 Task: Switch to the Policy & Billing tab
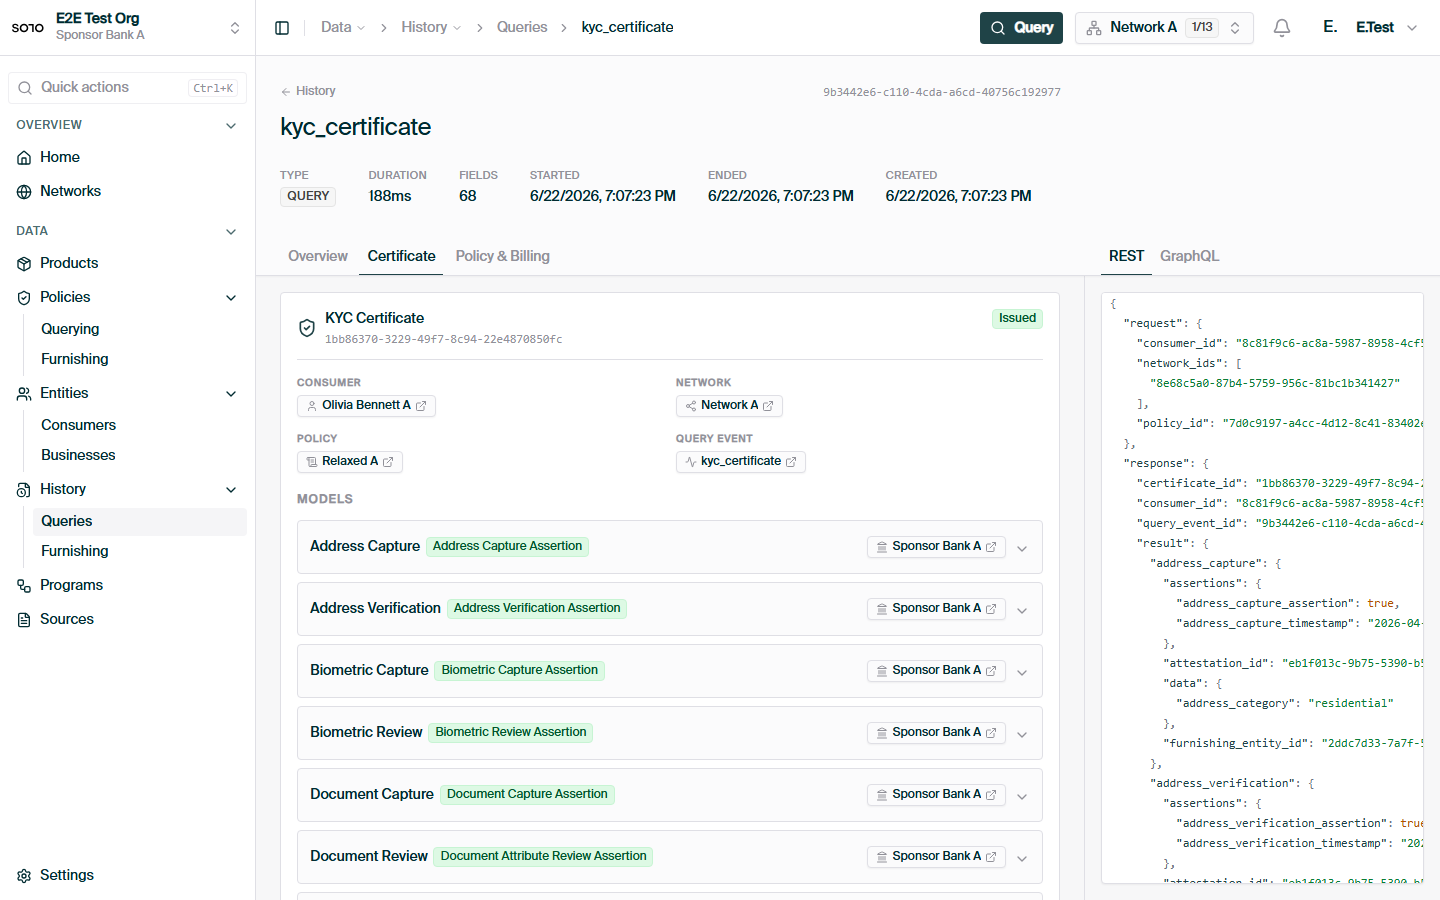(502, 256)
